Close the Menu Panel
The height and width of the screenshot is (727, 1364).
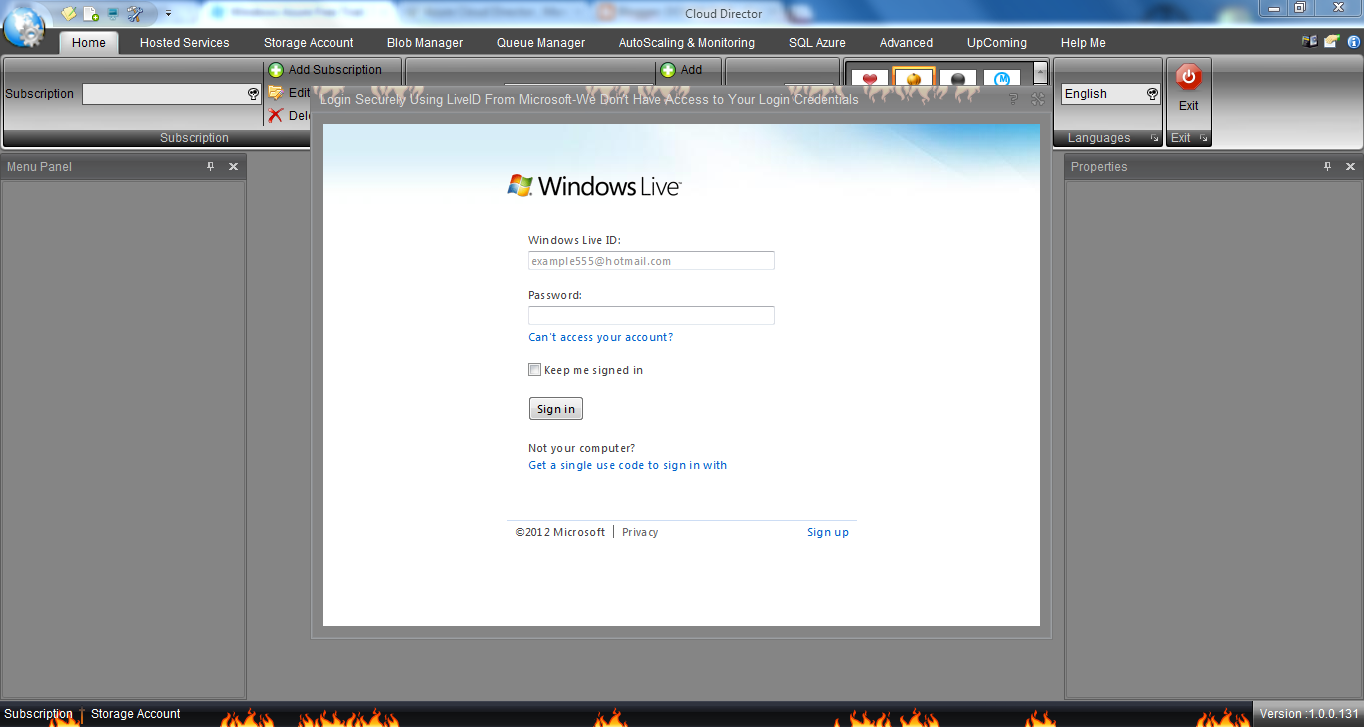(x=233, y=167)
